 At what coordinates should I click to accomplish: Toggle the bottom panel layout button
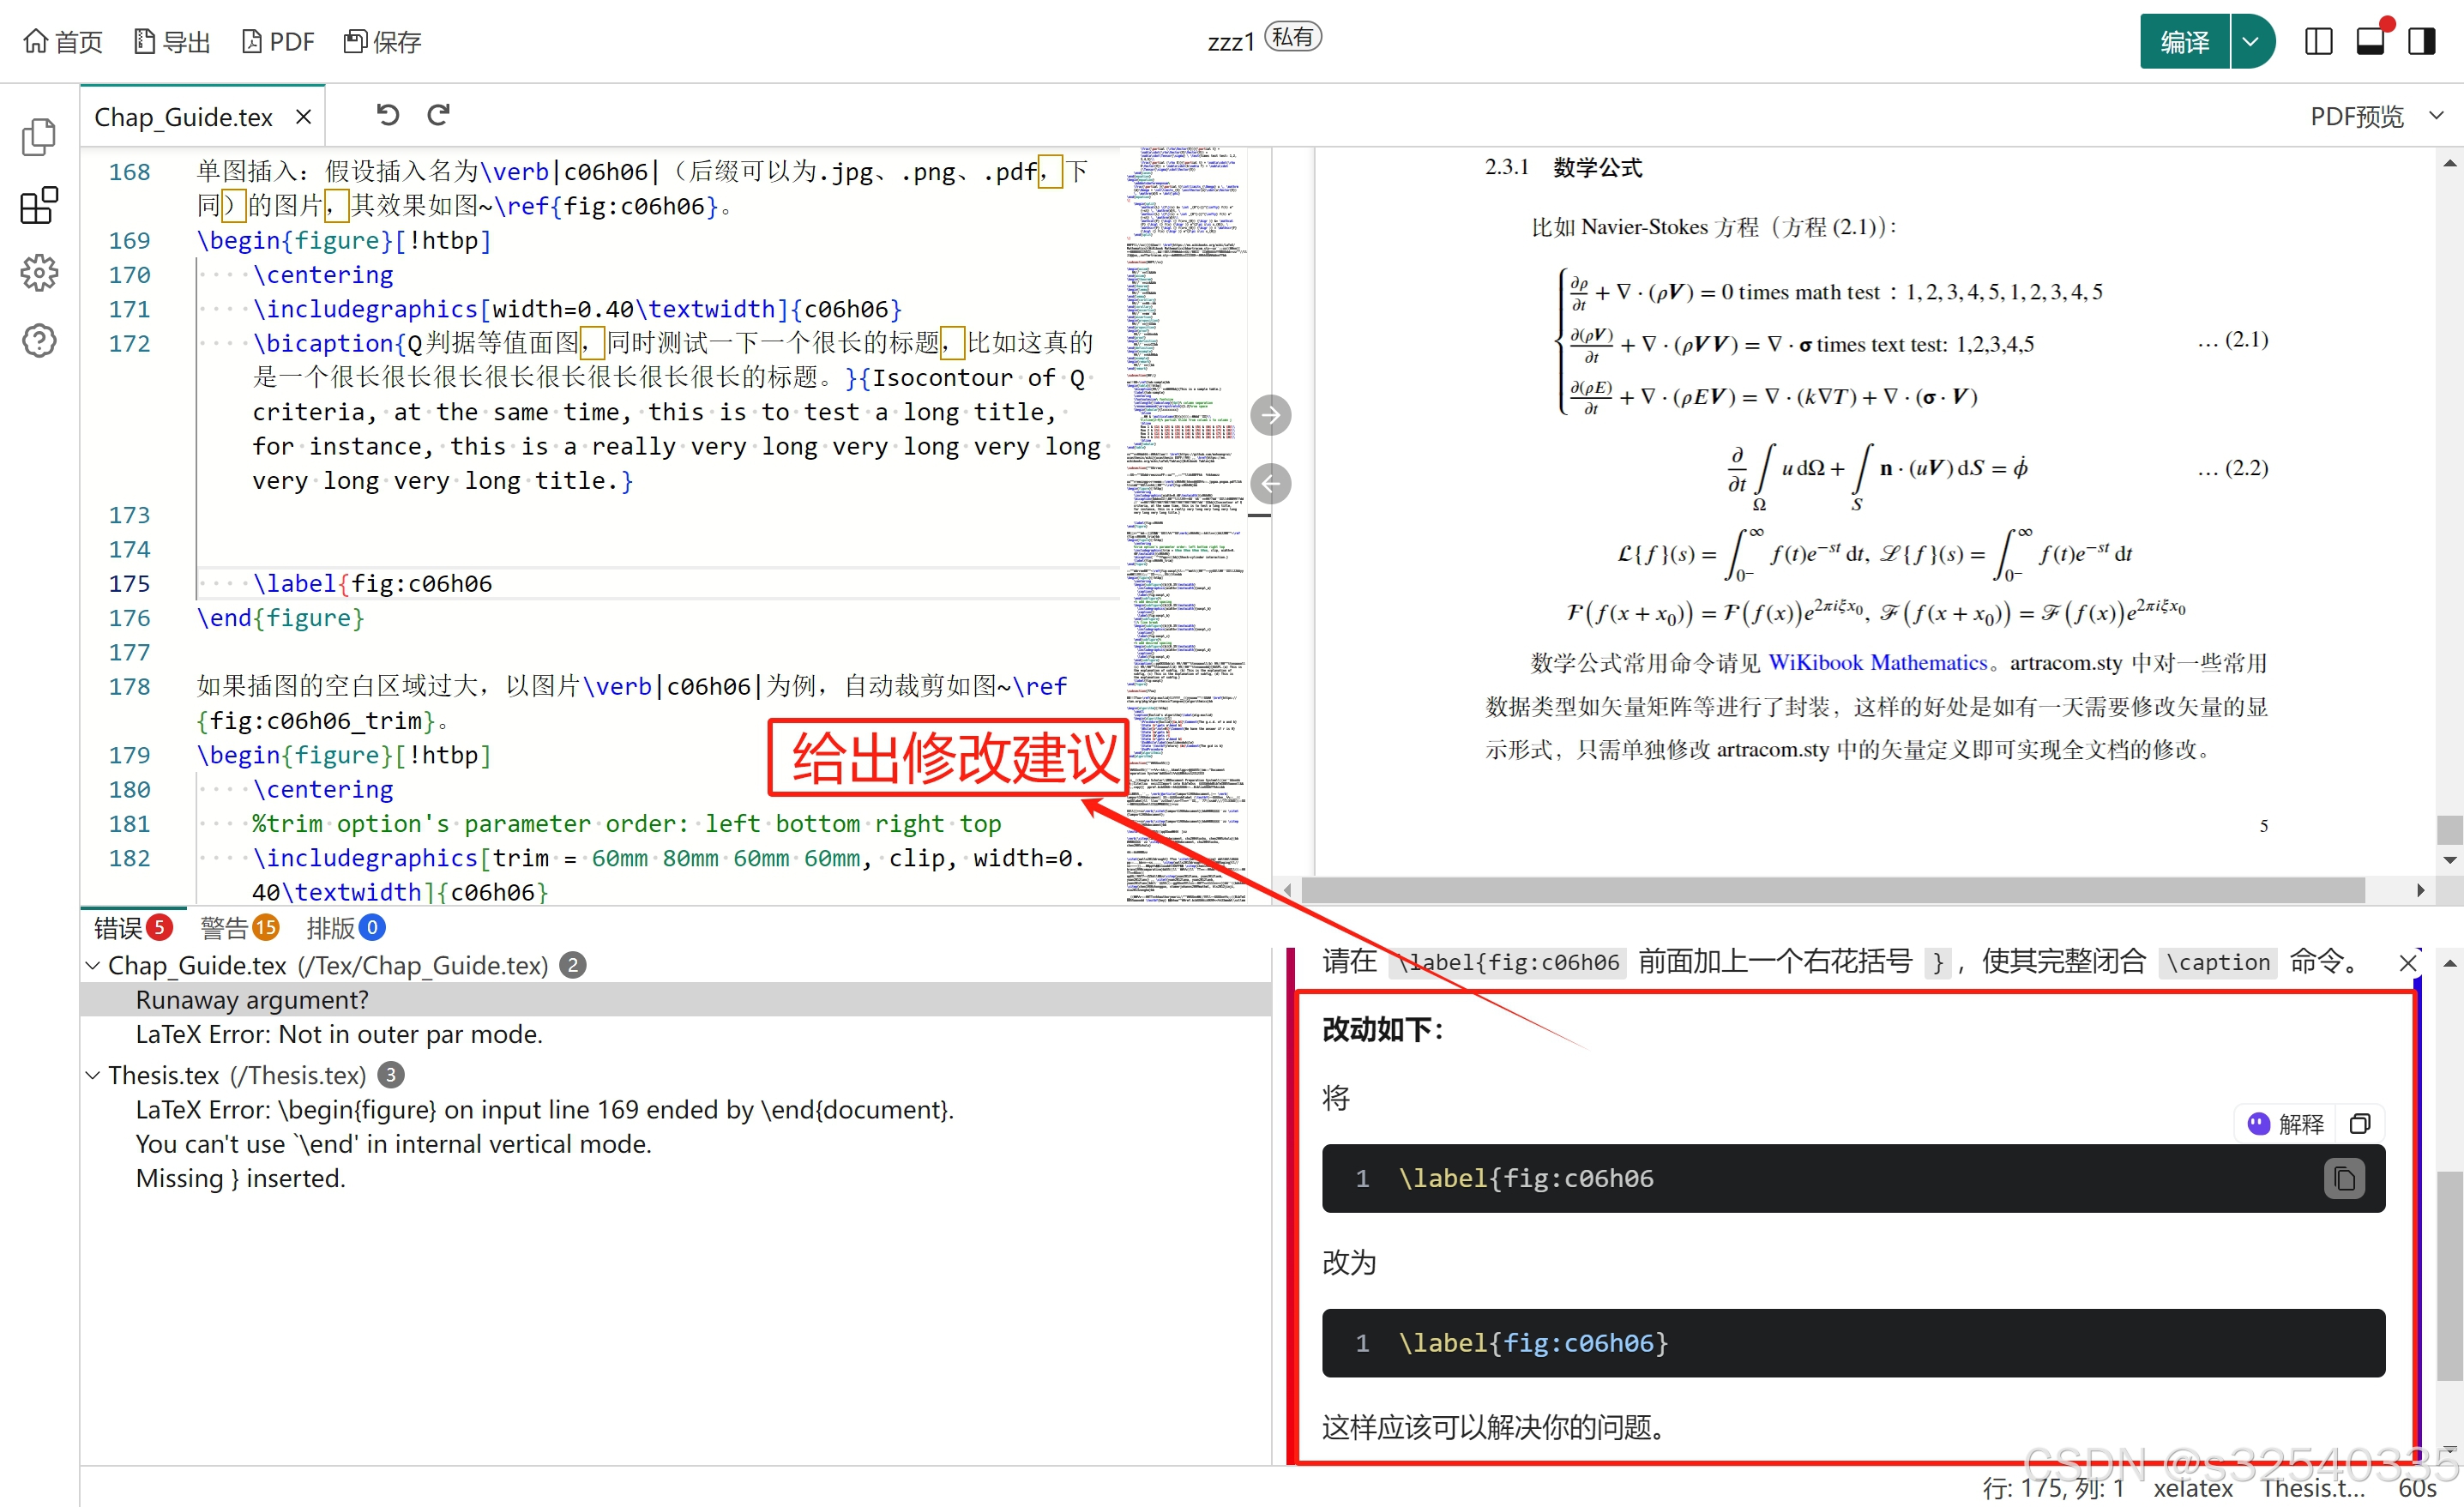[x=2370, y=42]
